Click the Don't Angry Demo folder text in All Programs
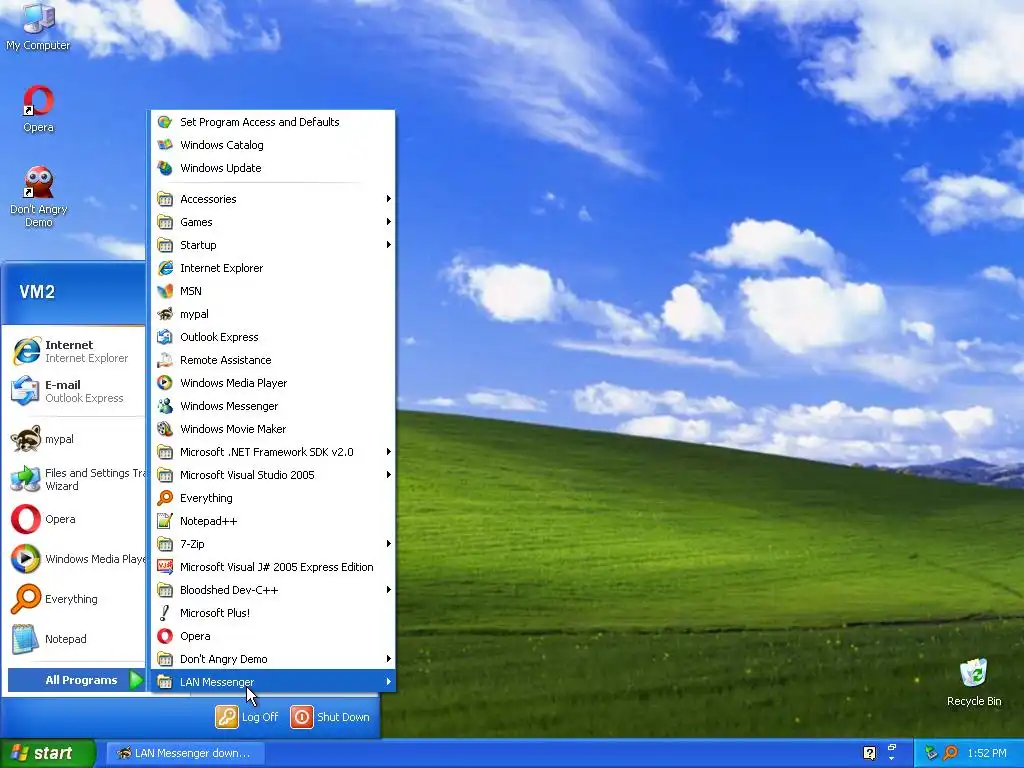 (223, 659)
